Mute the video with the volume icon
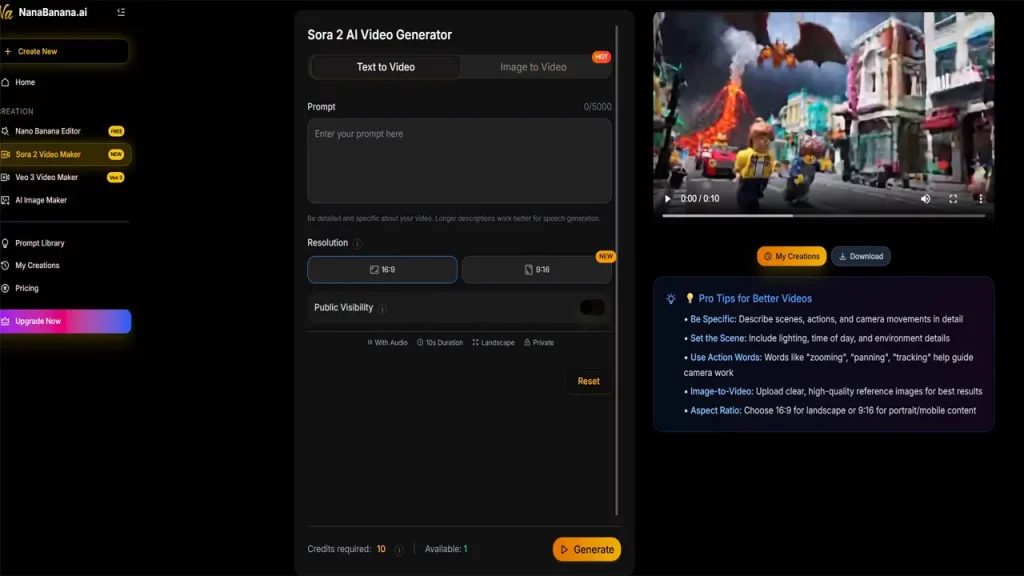This screenshot has height=576, width=1024. point(925,199)
